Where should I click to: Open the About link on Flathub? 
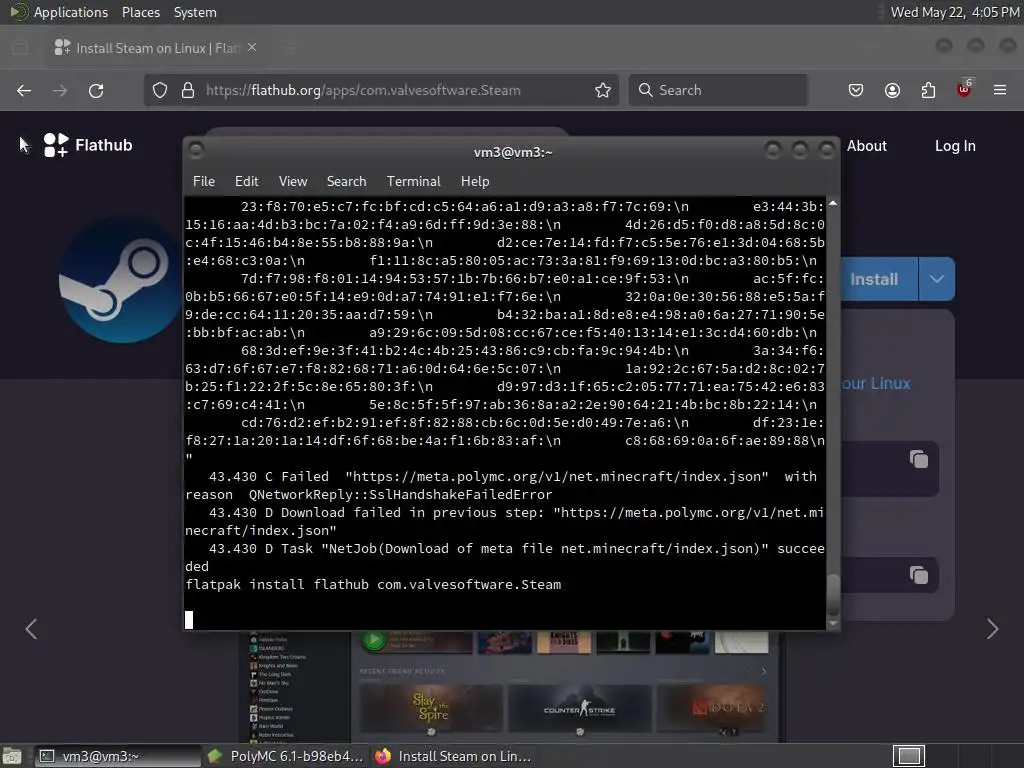tap(867, 146)
